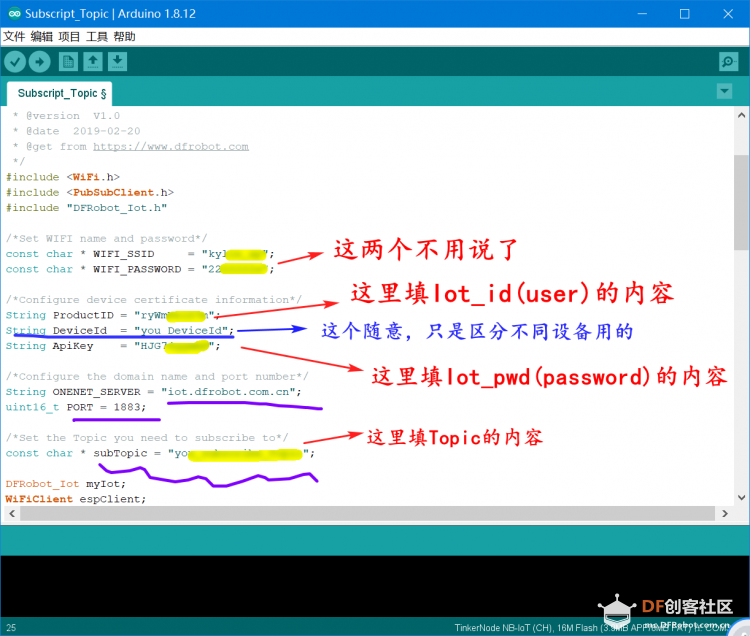Click the Arduino logo in title bar

[x=14, y=13]
